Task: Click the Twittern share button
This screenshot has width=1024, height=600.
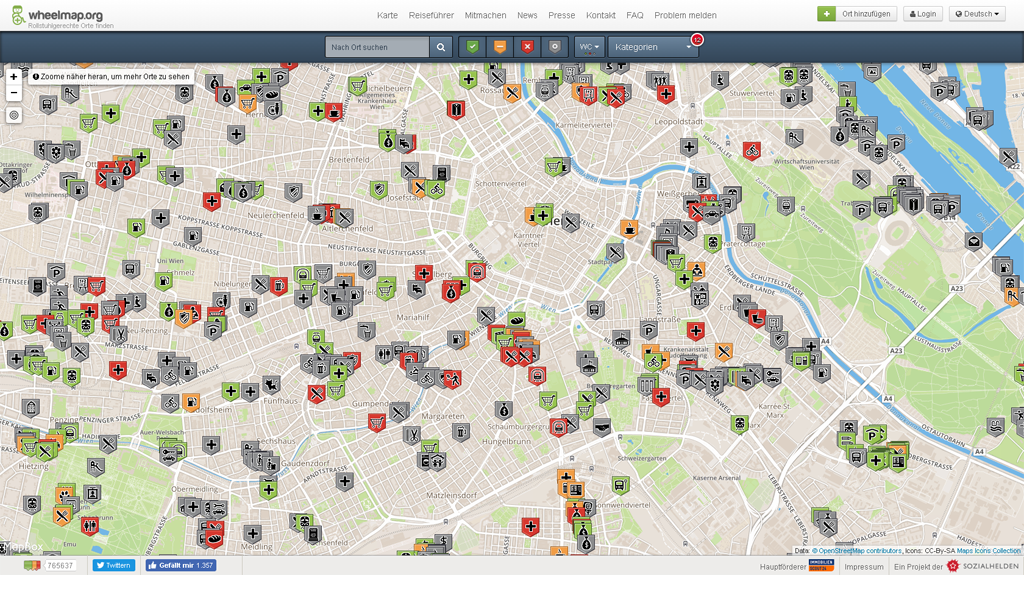Action: [x=114, y=565]
